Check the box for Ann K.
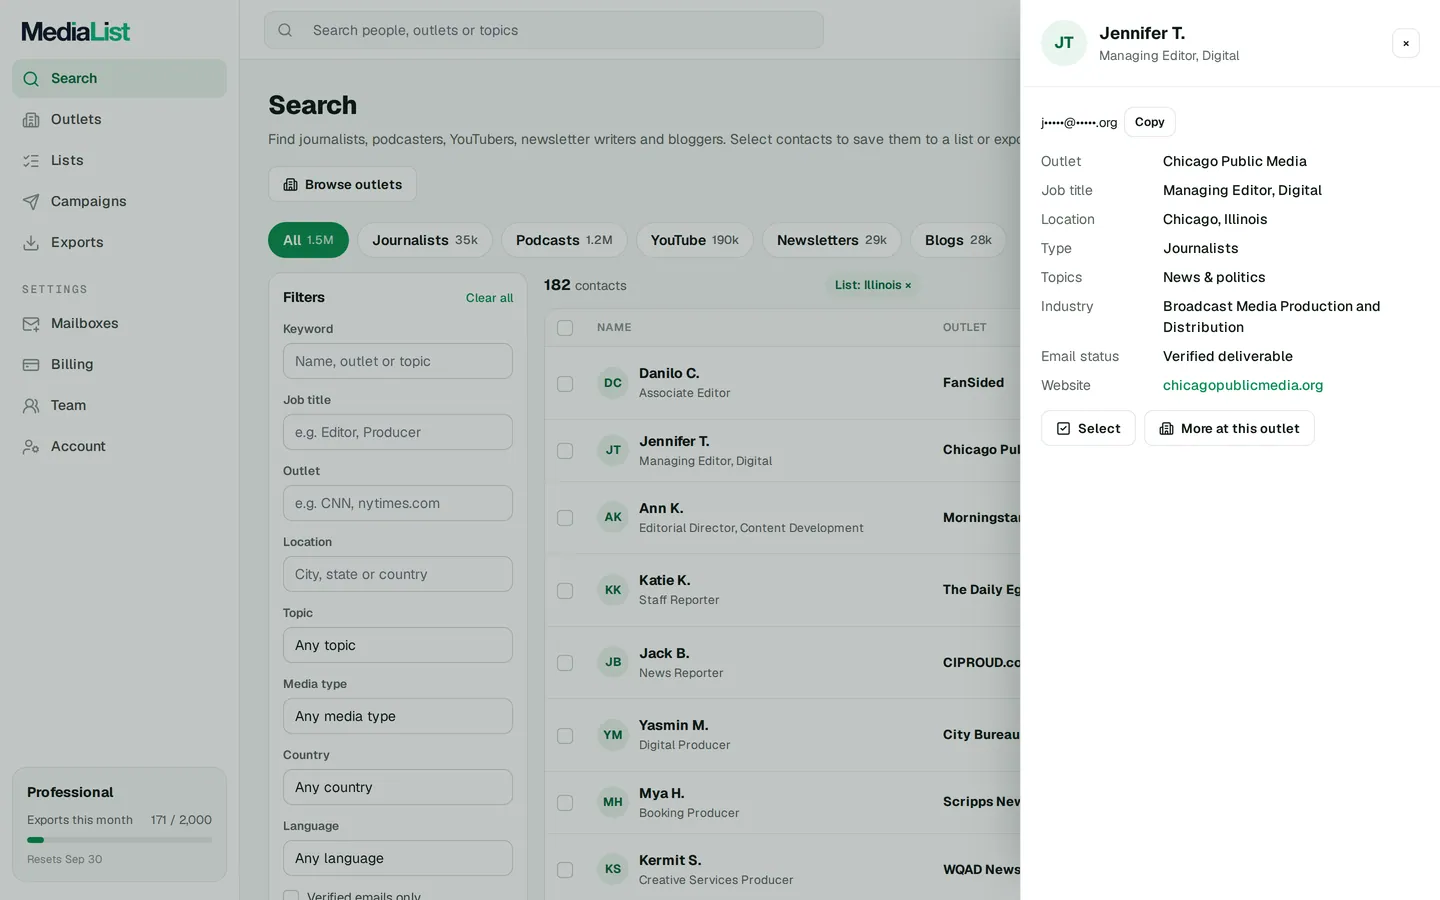This screenshot has width=1440, height=900. [x=565, y=518]
